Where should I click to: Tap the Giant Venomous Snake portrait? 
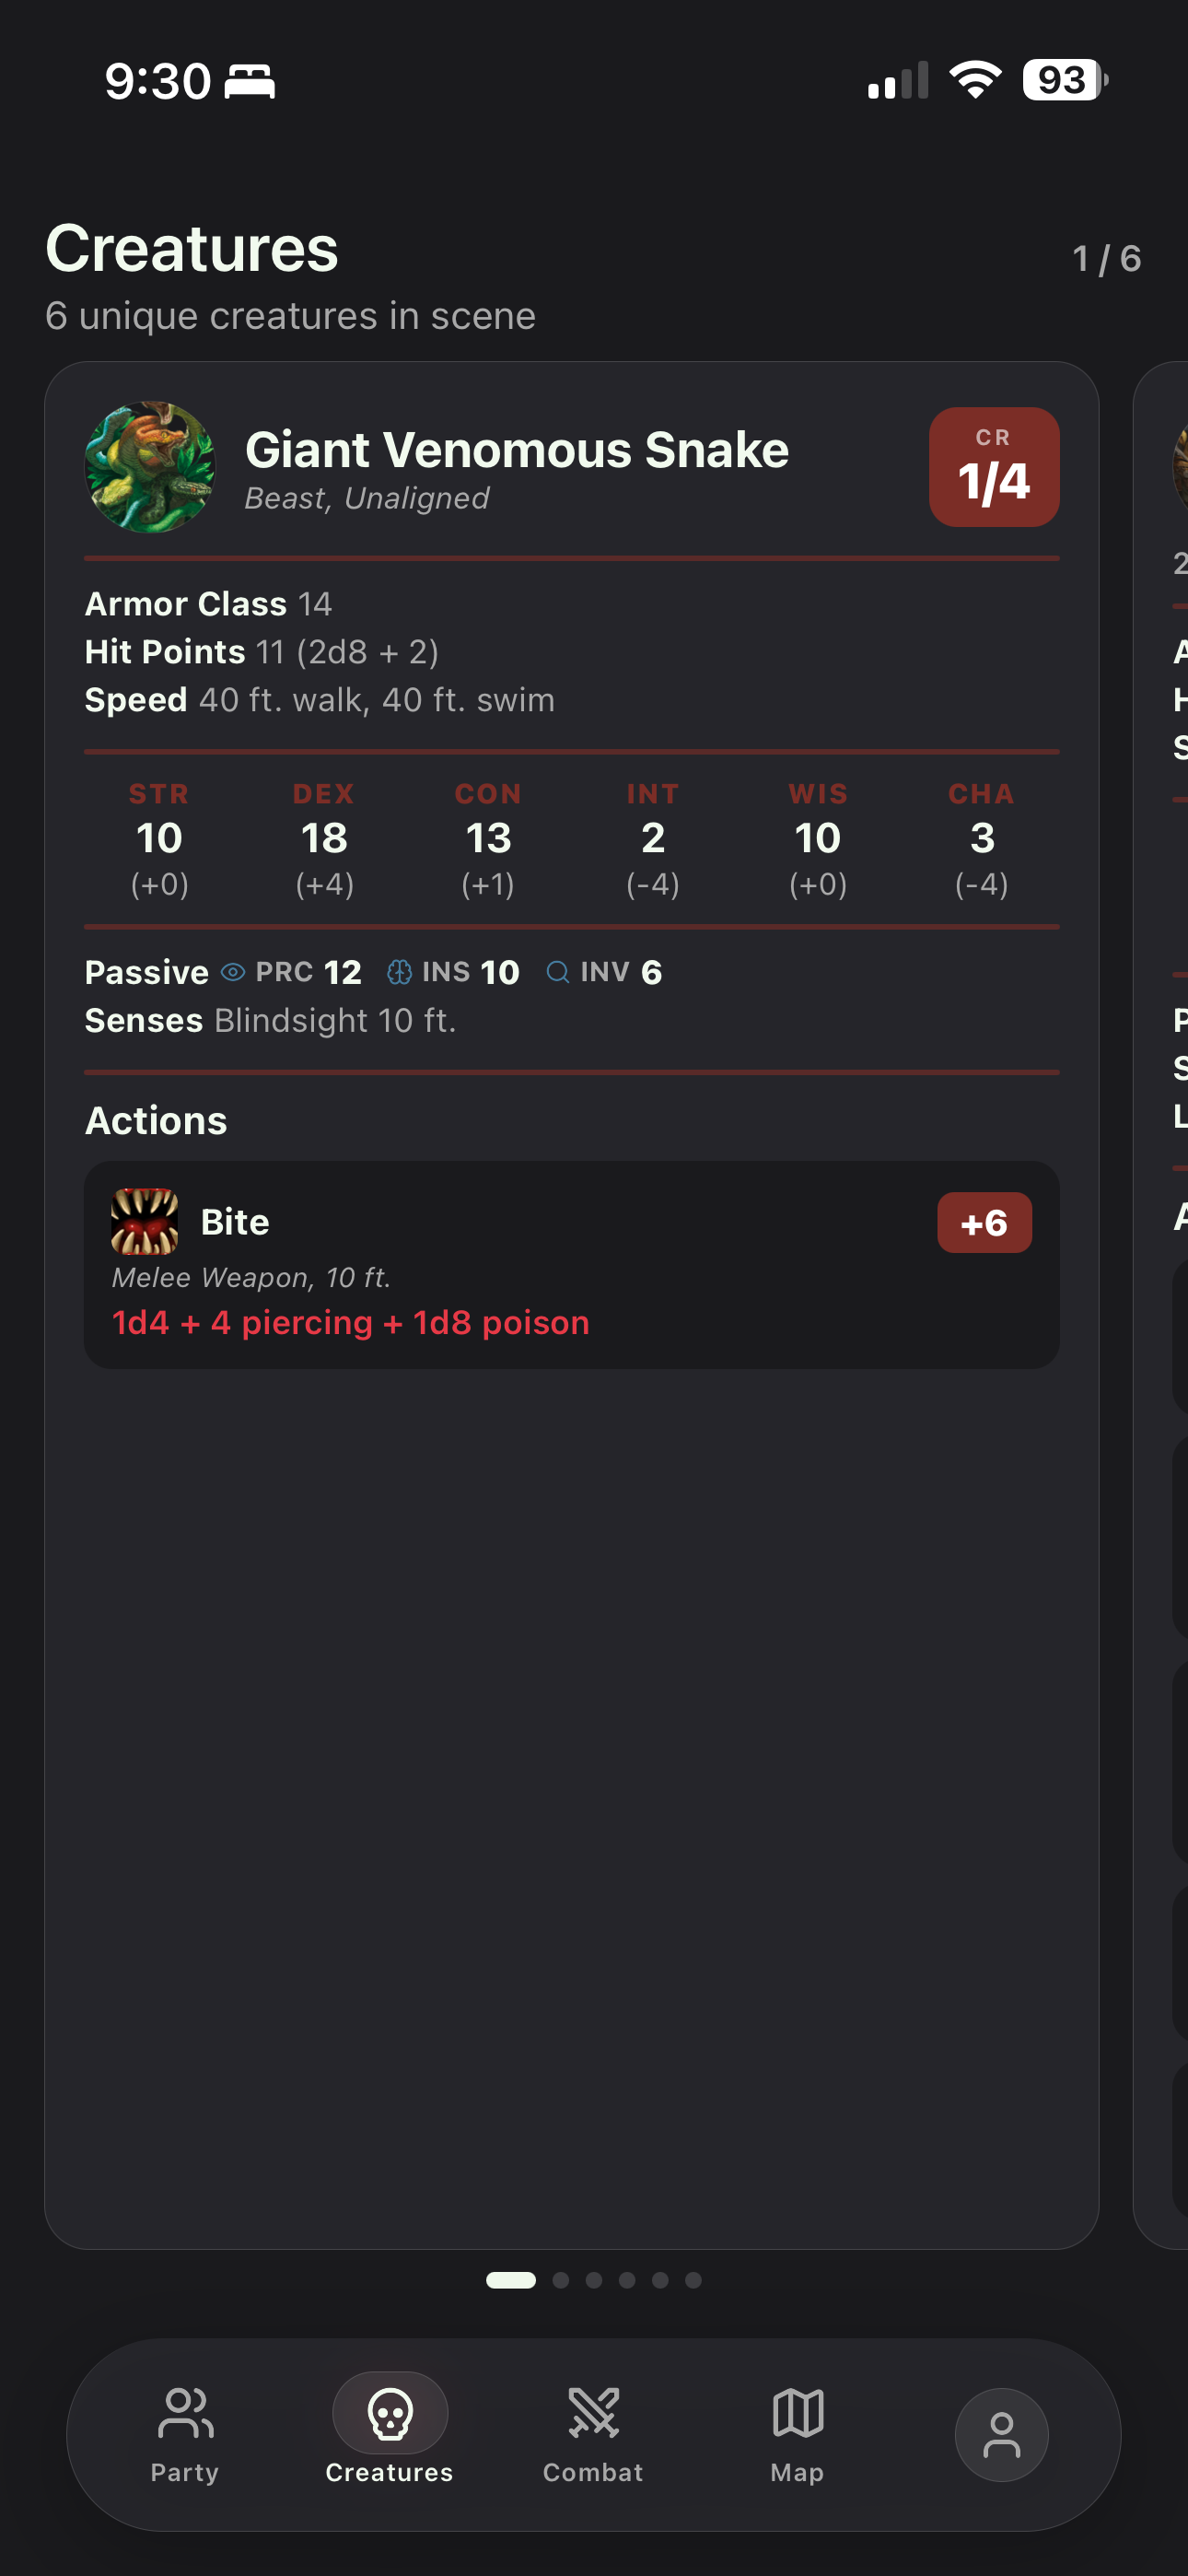pos(150,467)
